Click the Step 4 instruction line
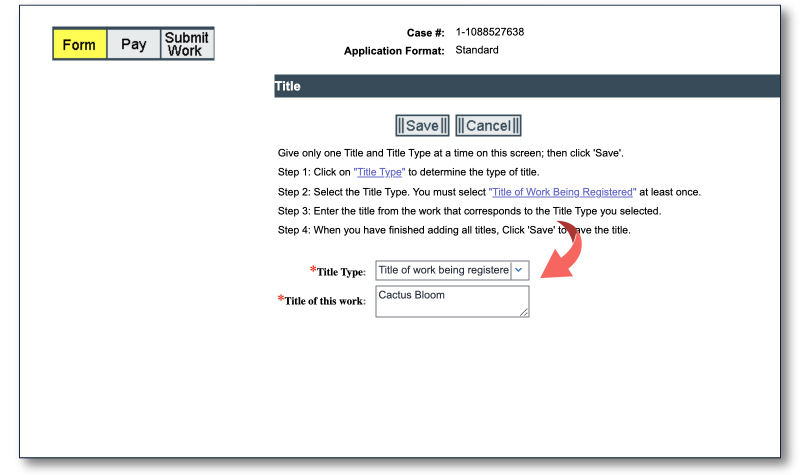 [x=453, y=230]
